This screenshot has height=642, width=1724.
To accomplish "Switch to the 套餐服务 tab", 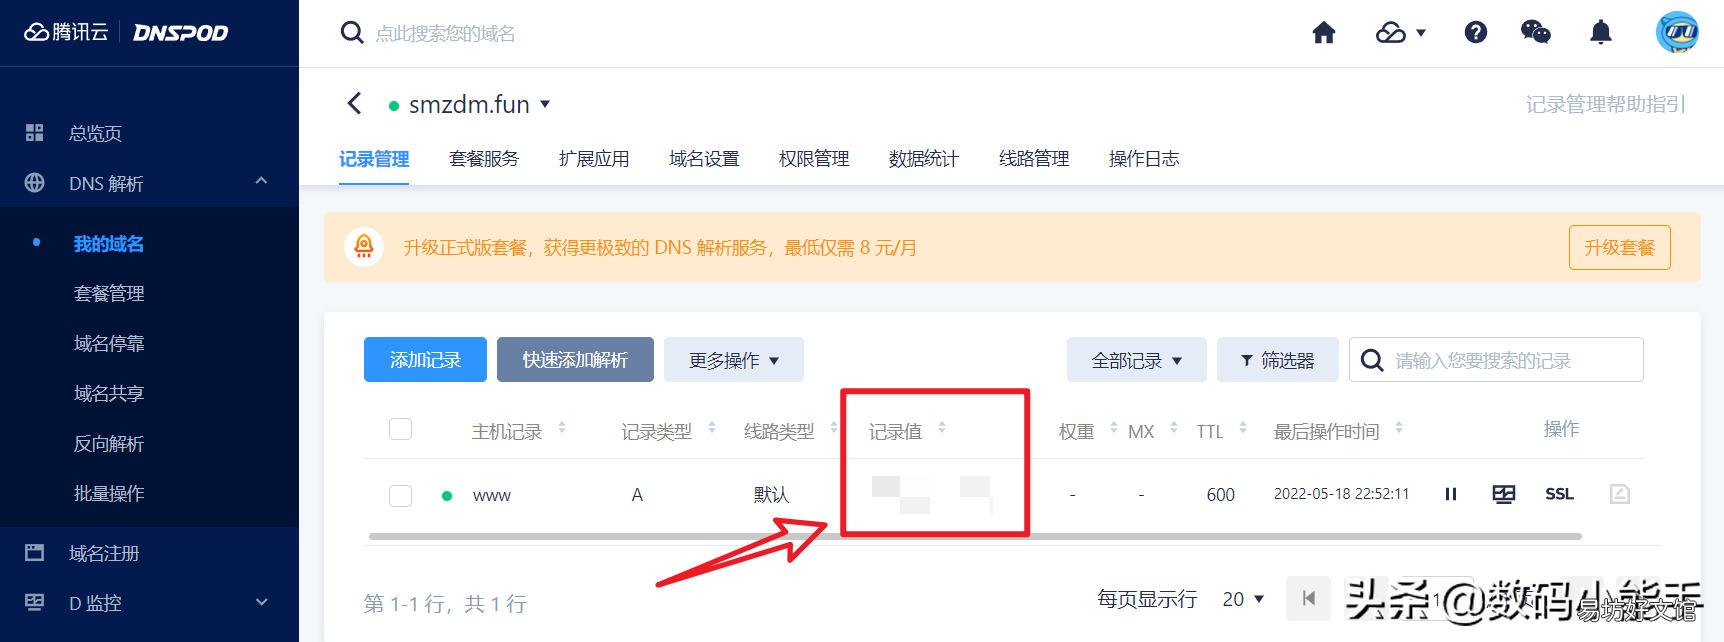I will 484,159.
